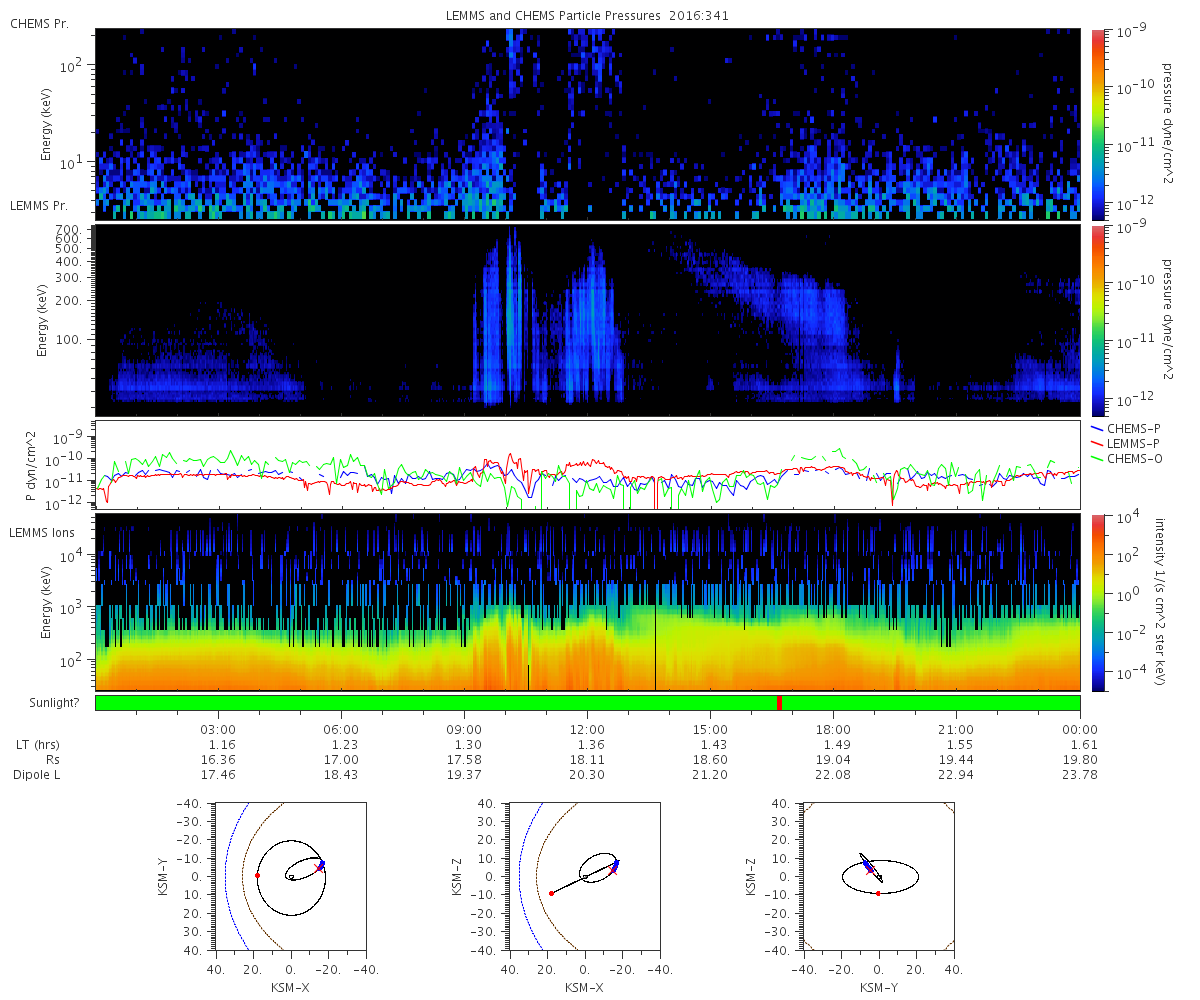Click the 'pressure dyne/cm^2' label beside CHEMS colorbar
This screenshot has width=1200, height=1000.
point(1166,124)
